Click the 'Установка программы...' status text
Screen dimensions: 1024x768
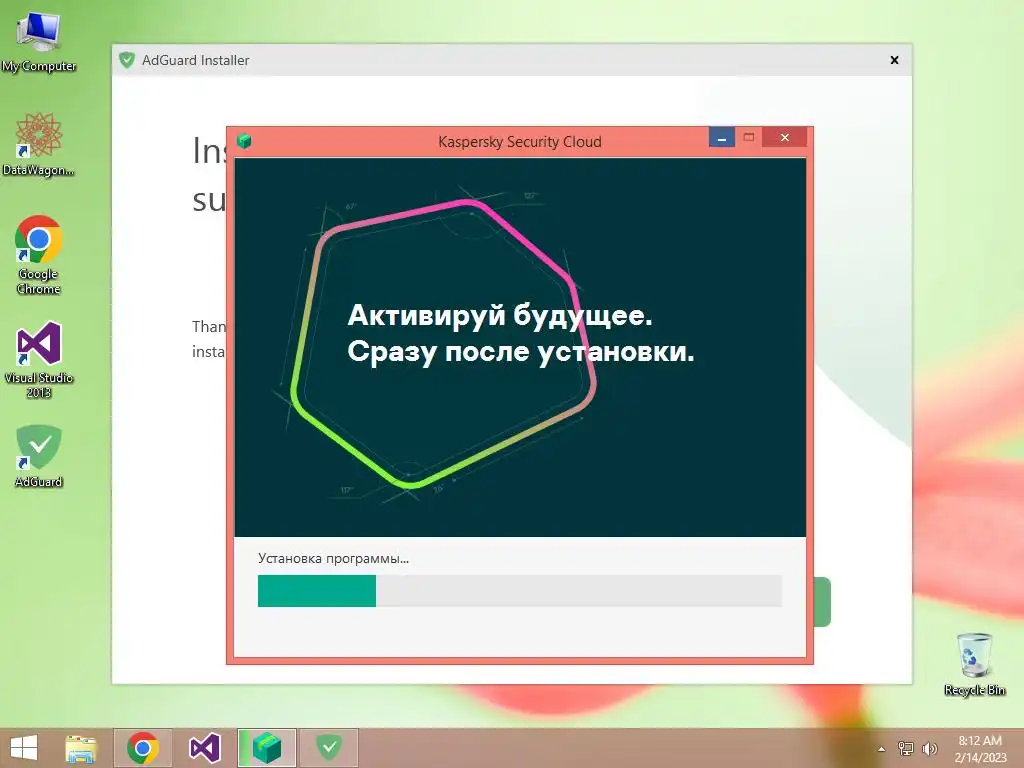(333, 558)
